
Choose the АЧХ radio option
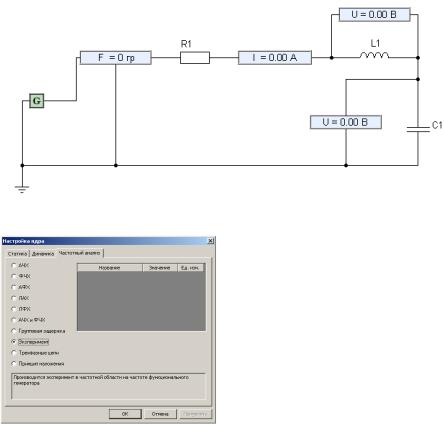coord(14,265)
